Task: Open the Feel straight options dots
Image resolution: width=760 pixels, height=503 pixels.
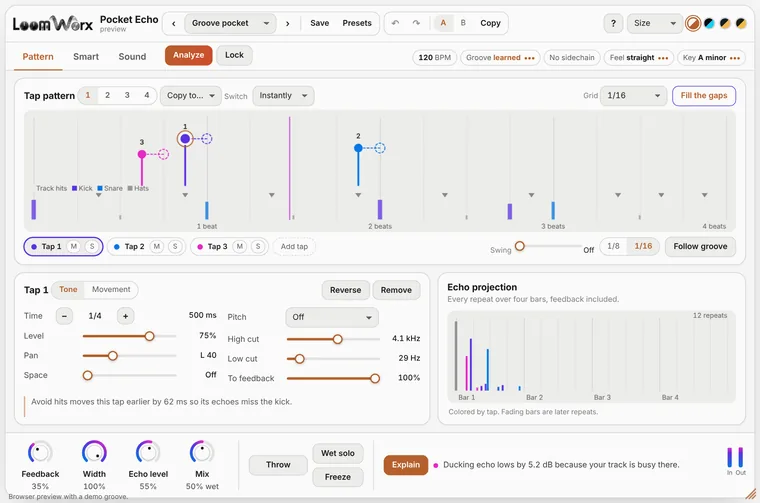Action: coord(663,58)
